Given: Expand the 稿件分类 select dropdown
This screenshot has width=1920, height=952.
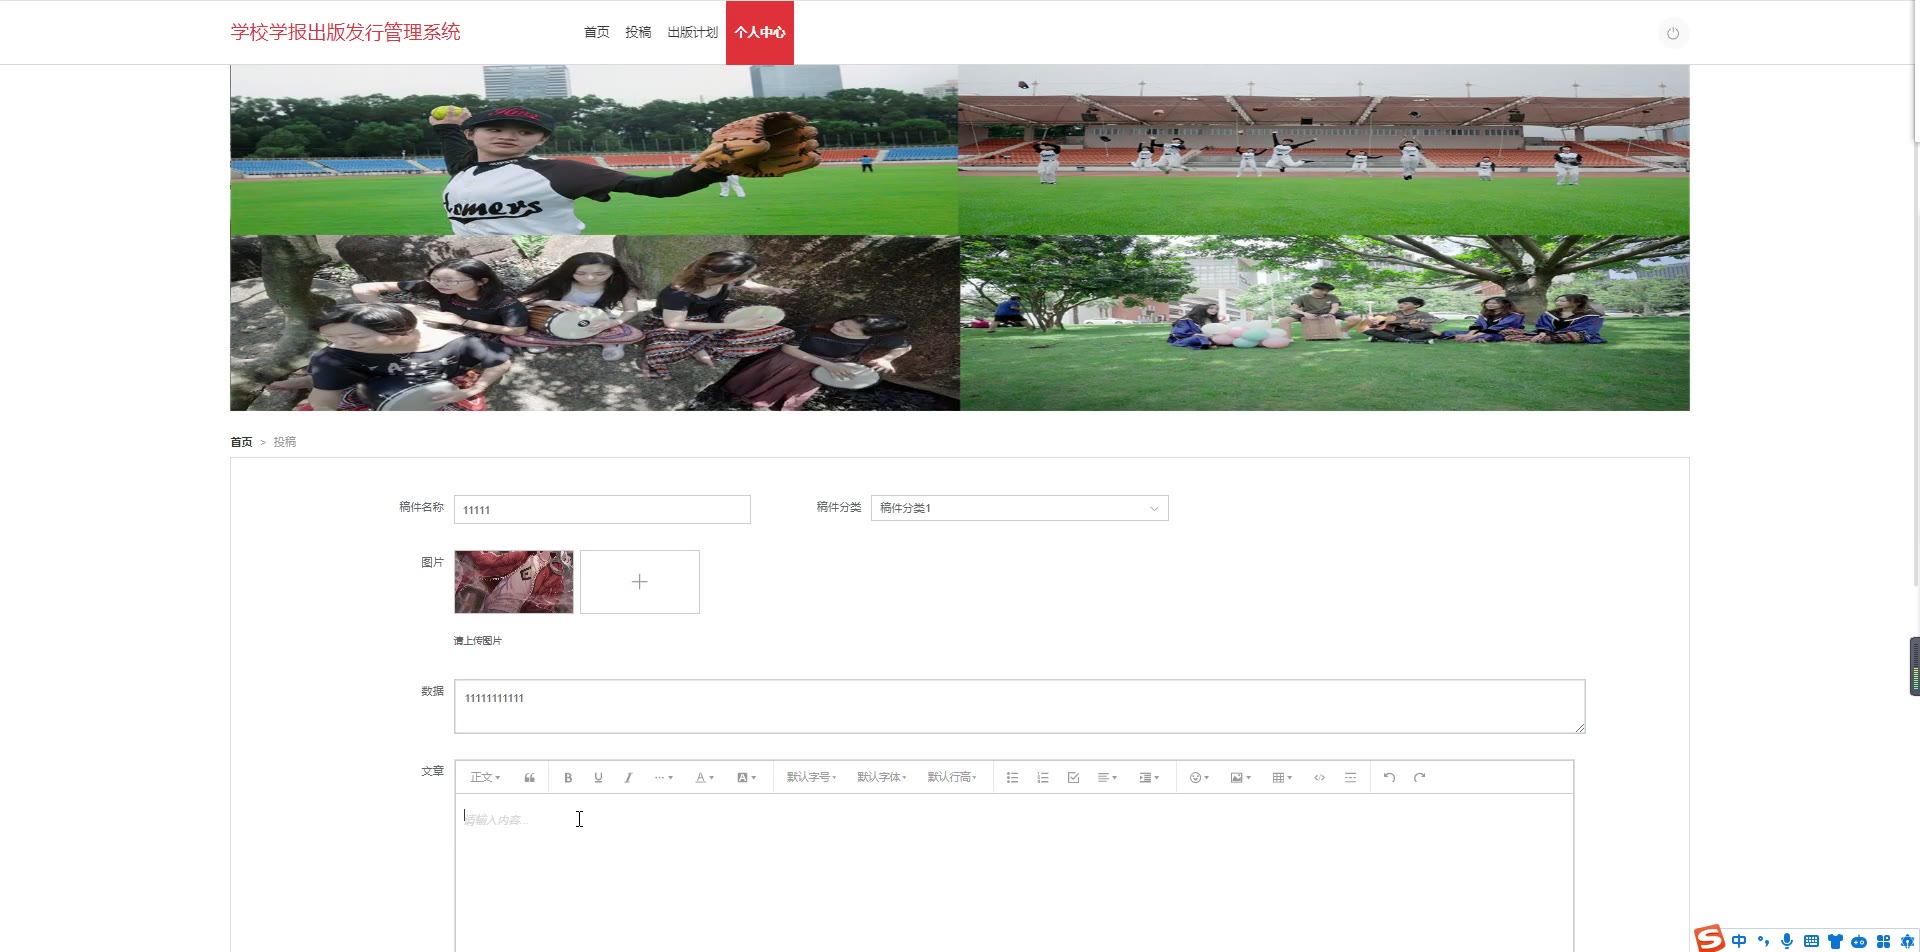Looking at the screenshot, I should click(1019, 508).
